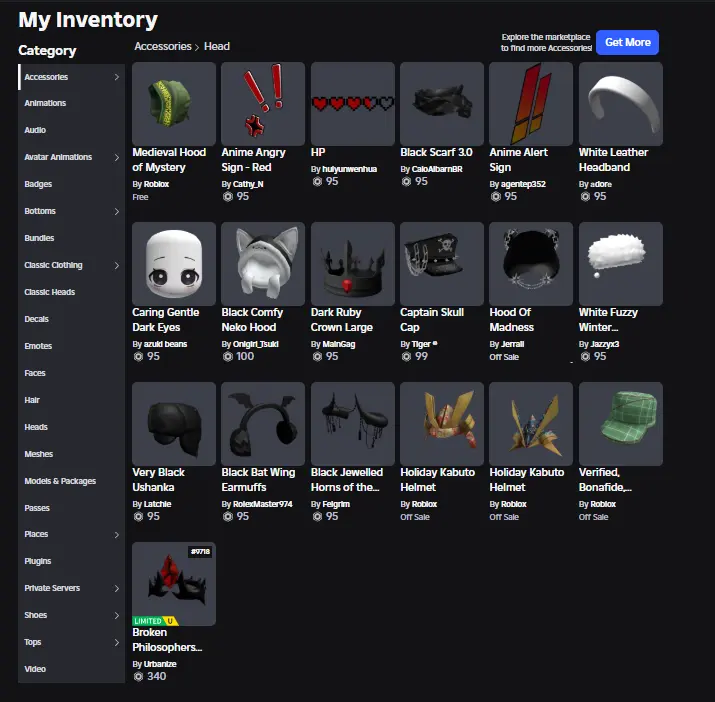The width and height of the screenshot is (715, 702).
Task: Open the limited Broken Philosophers item thumbnail
Action: [x=174, y=584]
